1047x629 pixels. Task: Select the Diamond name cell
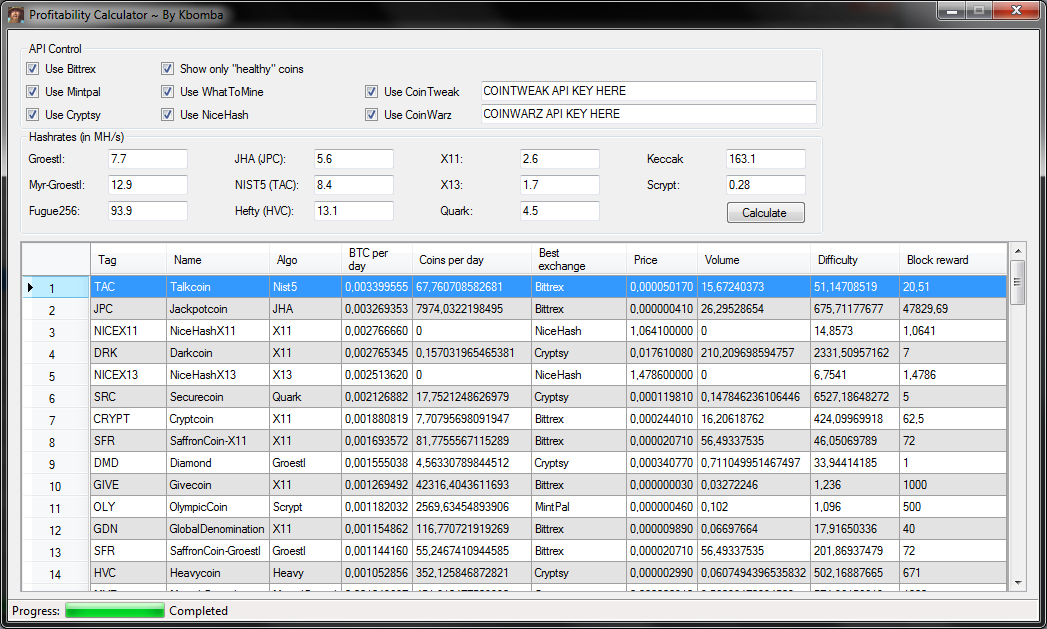point(218,463)
